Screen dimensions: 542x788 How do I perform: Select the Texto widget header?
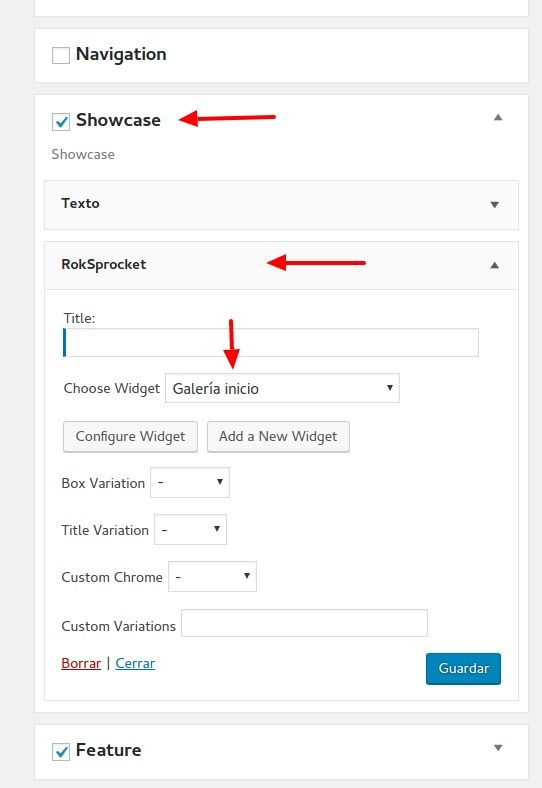[282, 205]
